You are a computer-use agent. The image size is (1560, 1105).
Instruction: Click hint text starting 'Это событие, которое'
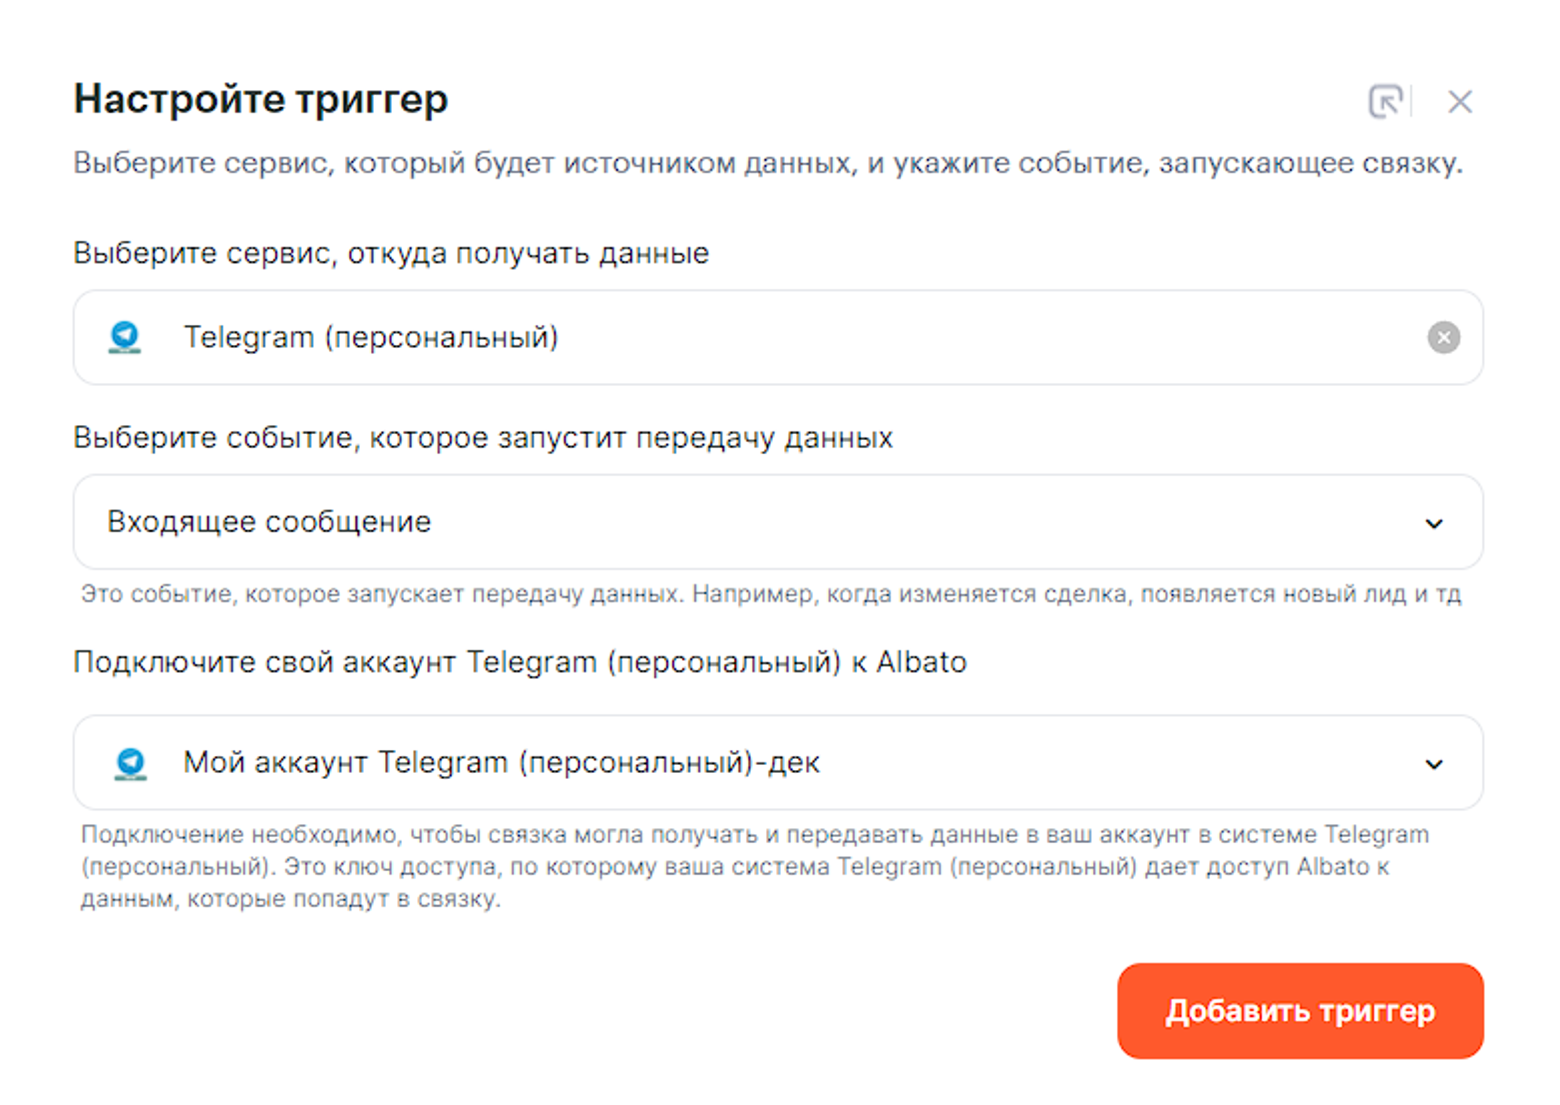(x=770, y=594)
